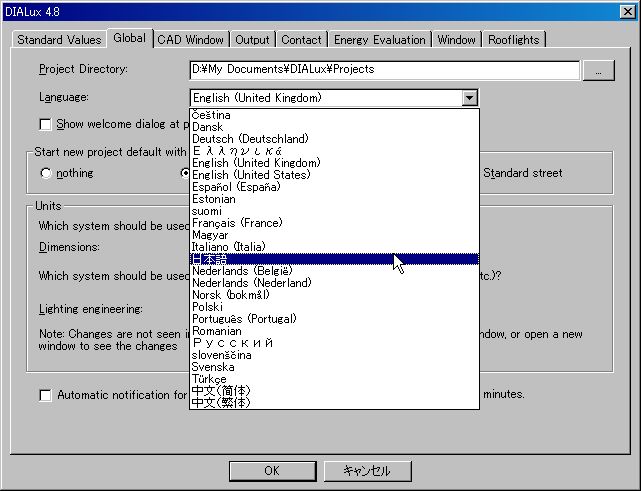641x491 pixels.
Task: Open the Window tab
Action: tap(456, 40)
